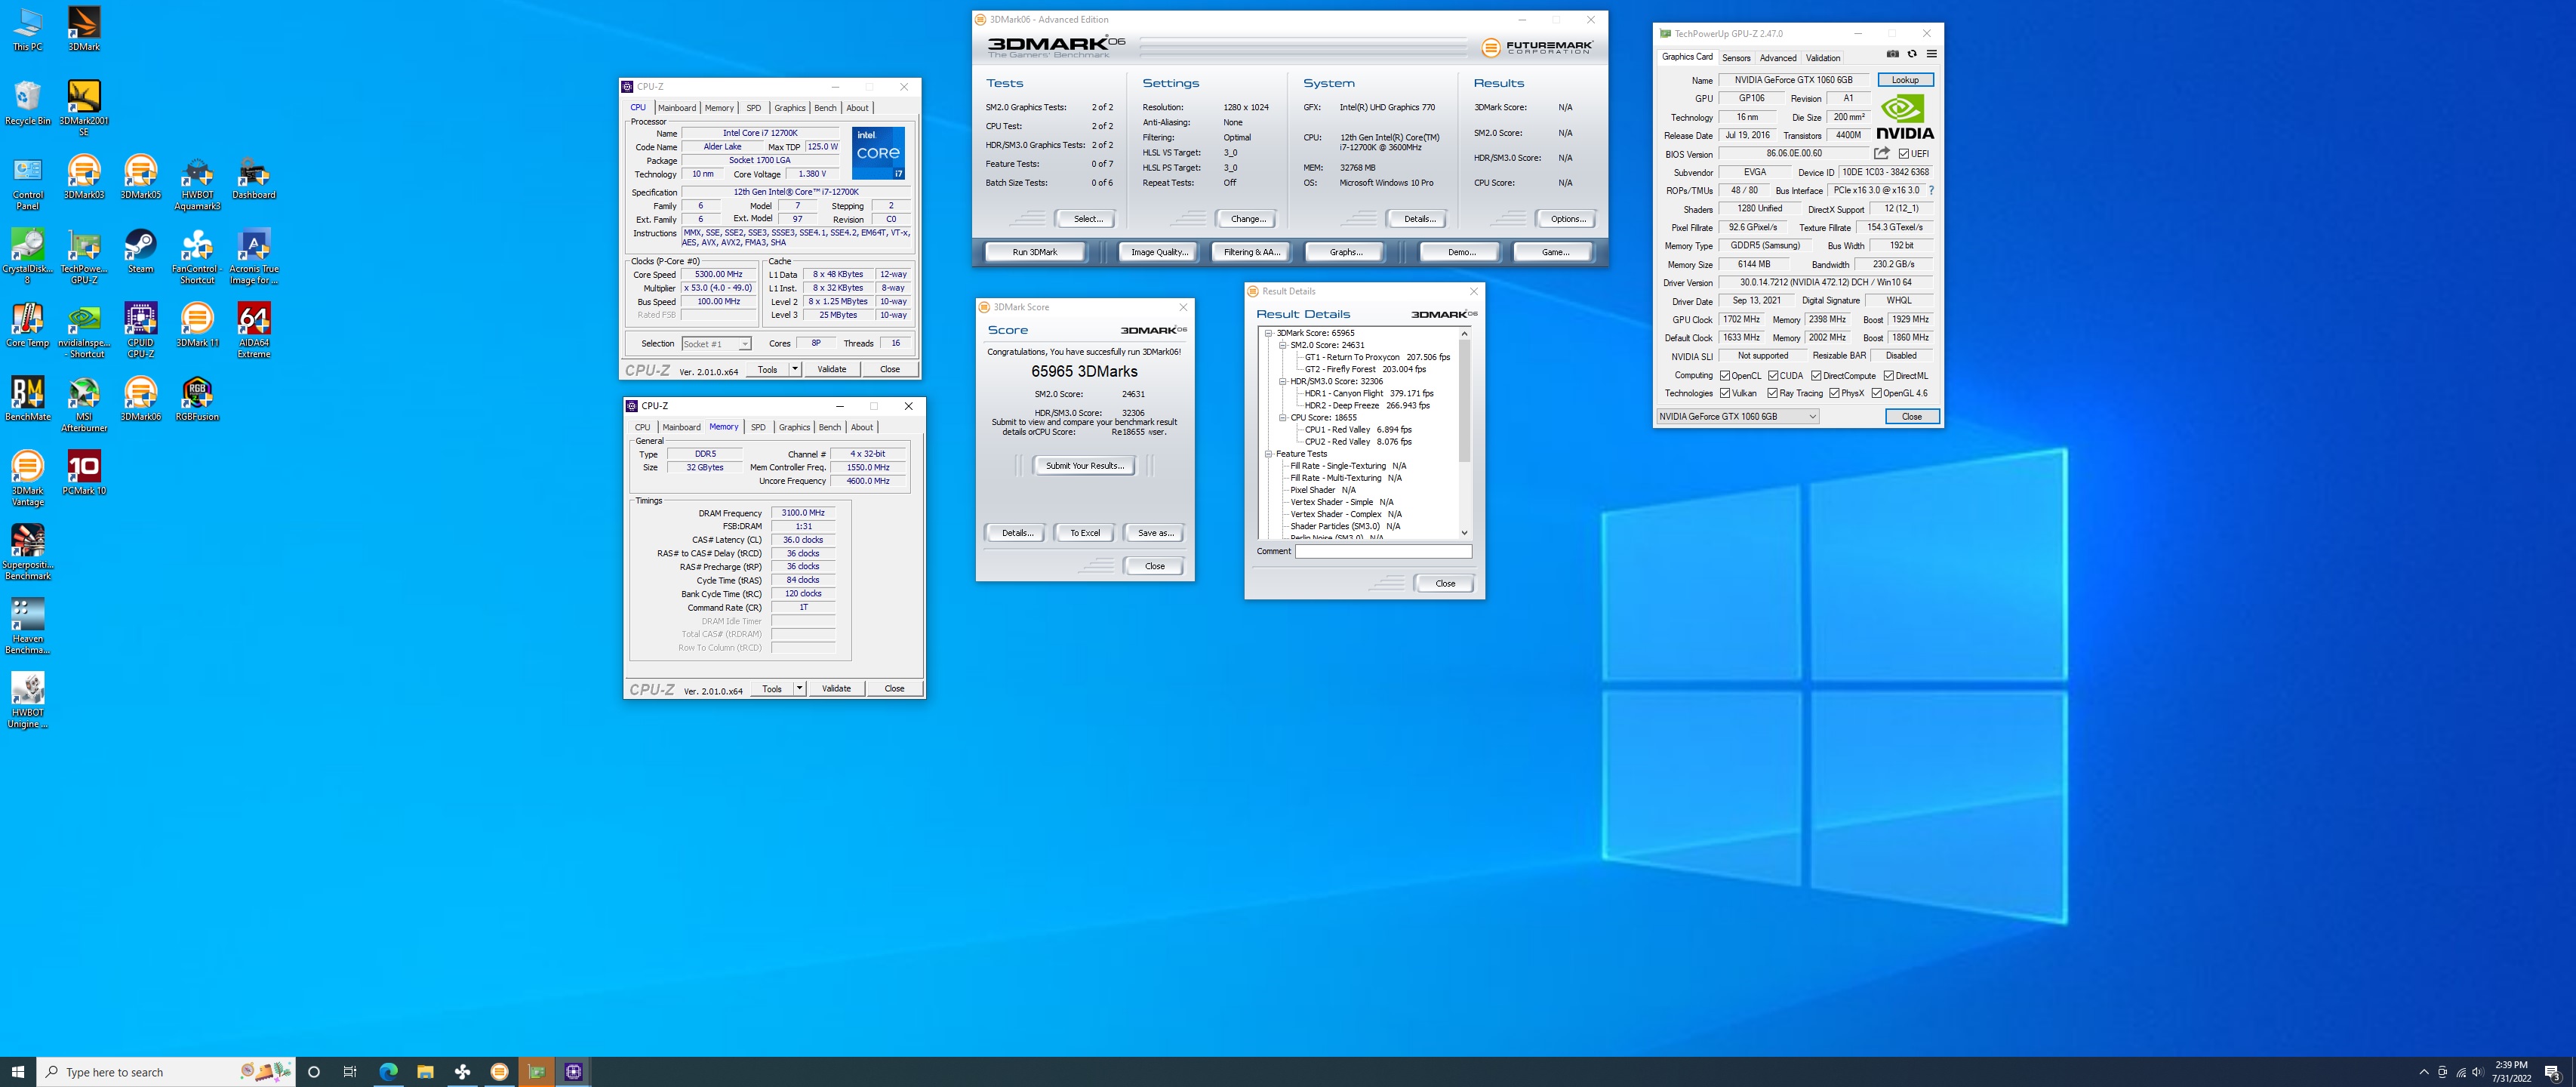Screen dimensions: 2576x1087
Task: Open the RGBFusion desktop icon
Action: coord(197,400)
